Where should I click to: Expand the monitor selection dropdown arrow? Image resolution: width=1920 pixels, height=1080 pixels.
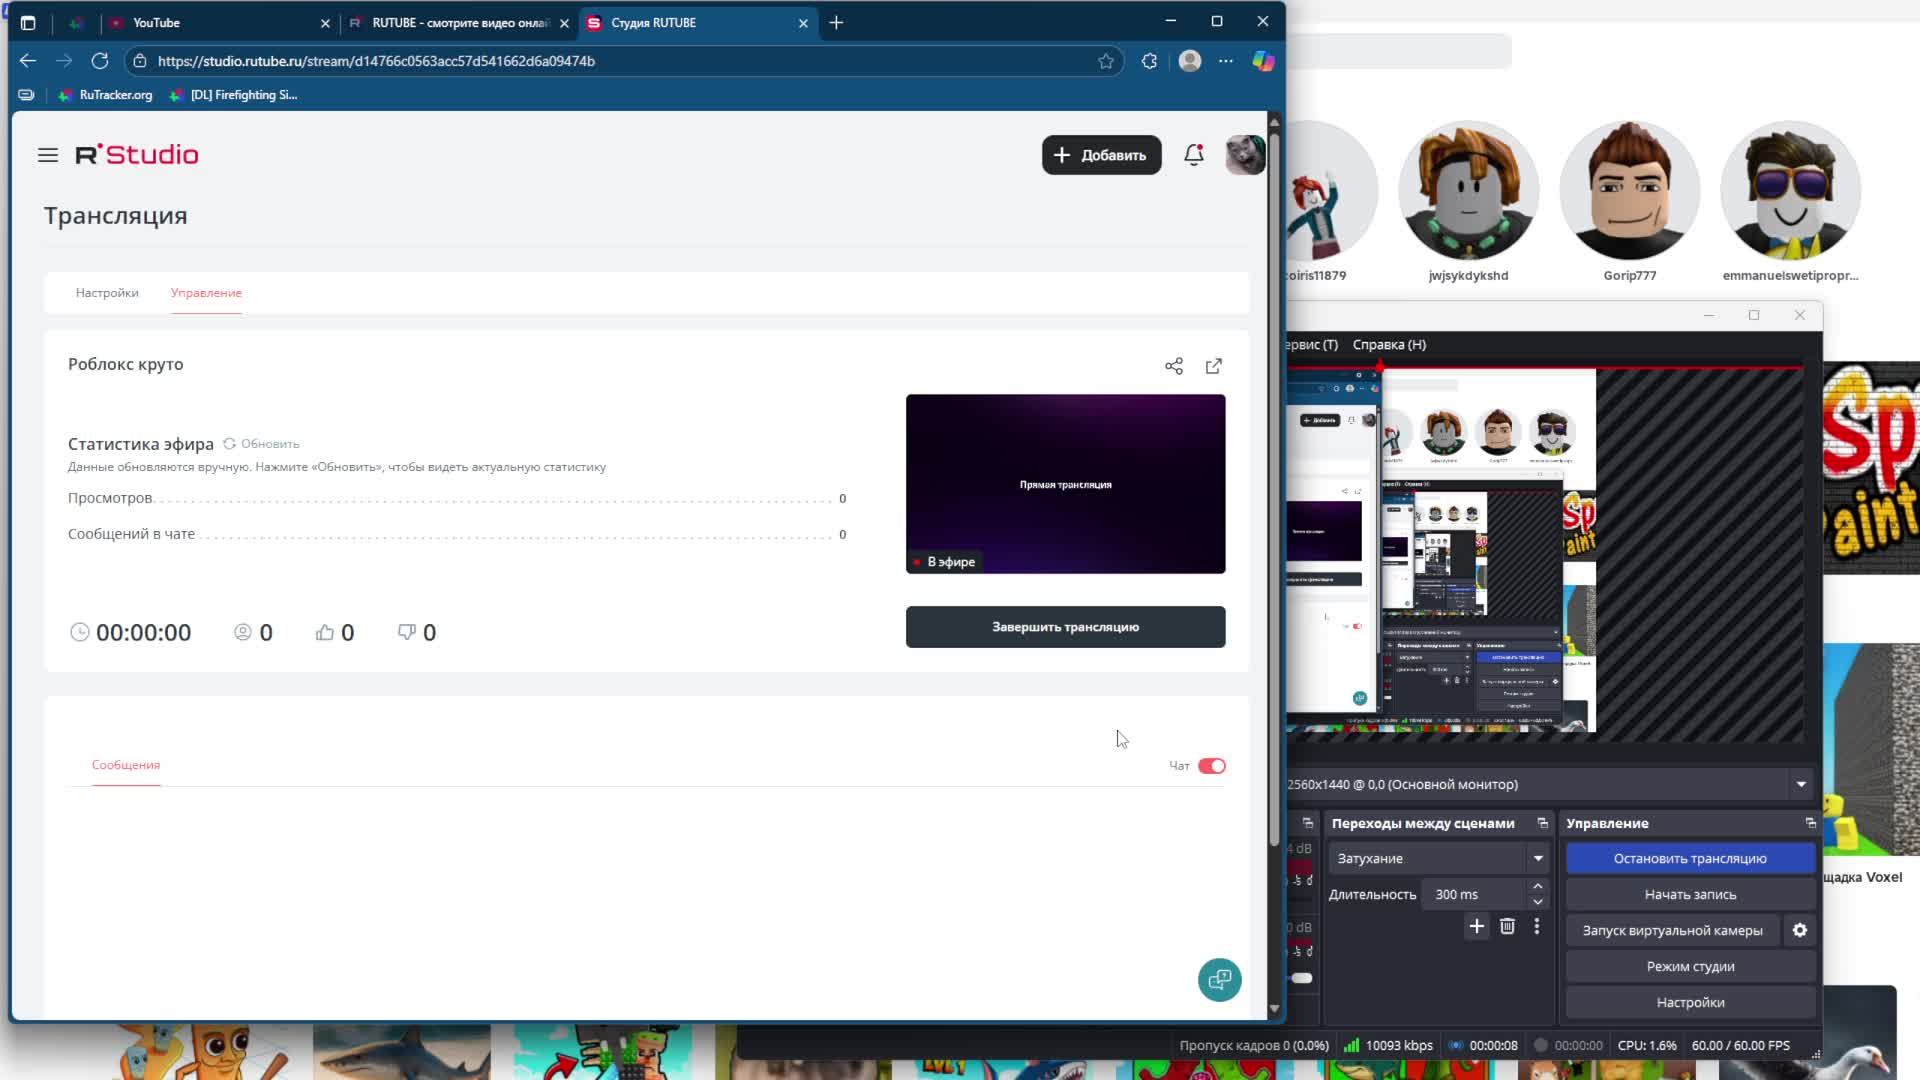click(1801, 784)
